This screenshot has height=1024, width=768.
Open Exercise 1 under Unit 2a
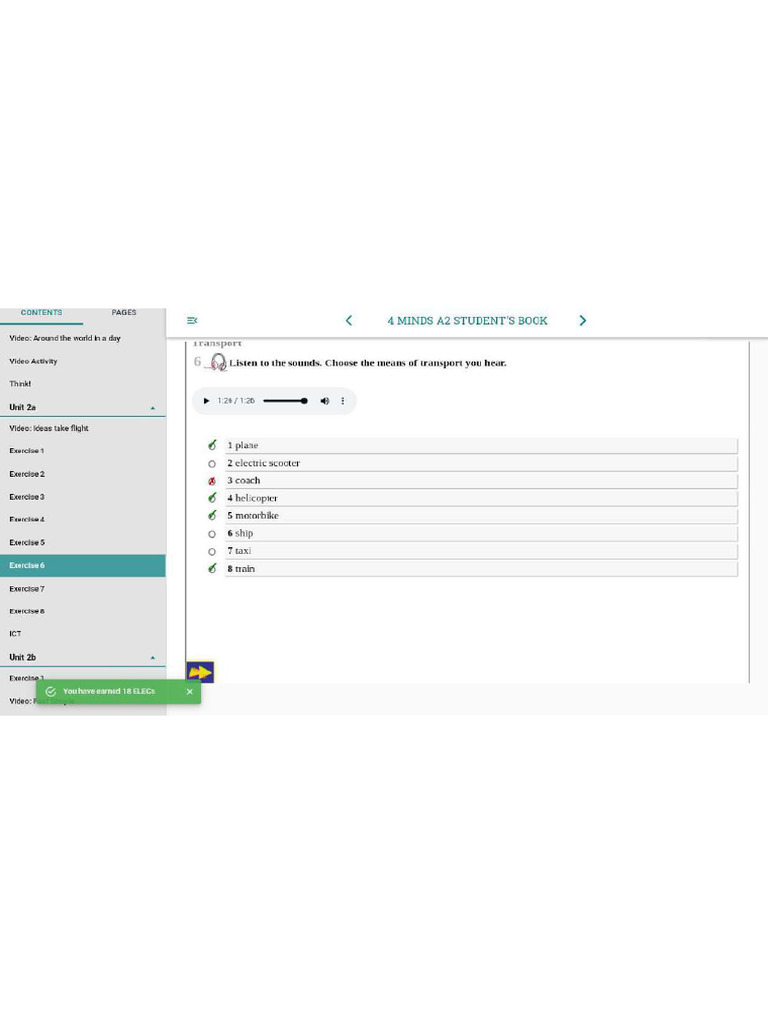27,451
